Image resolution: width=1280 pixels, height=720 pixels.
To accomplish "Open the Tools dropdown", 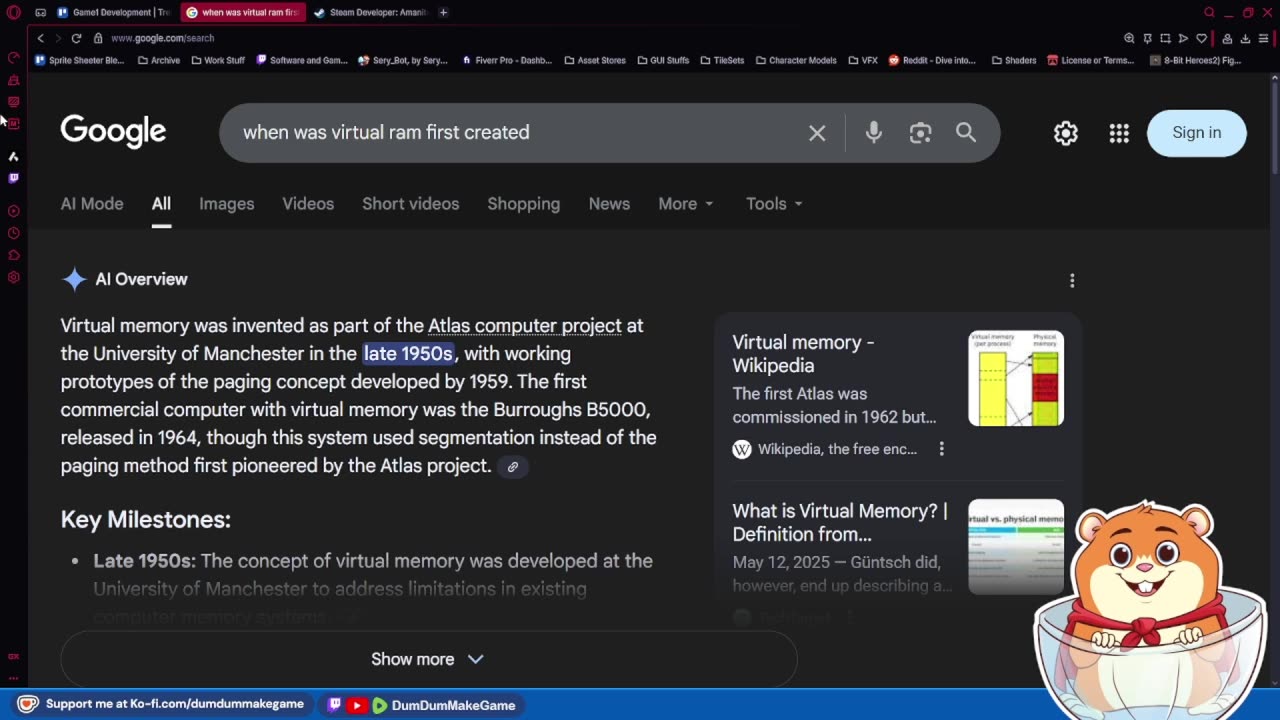I will click(x=774, y=204).
